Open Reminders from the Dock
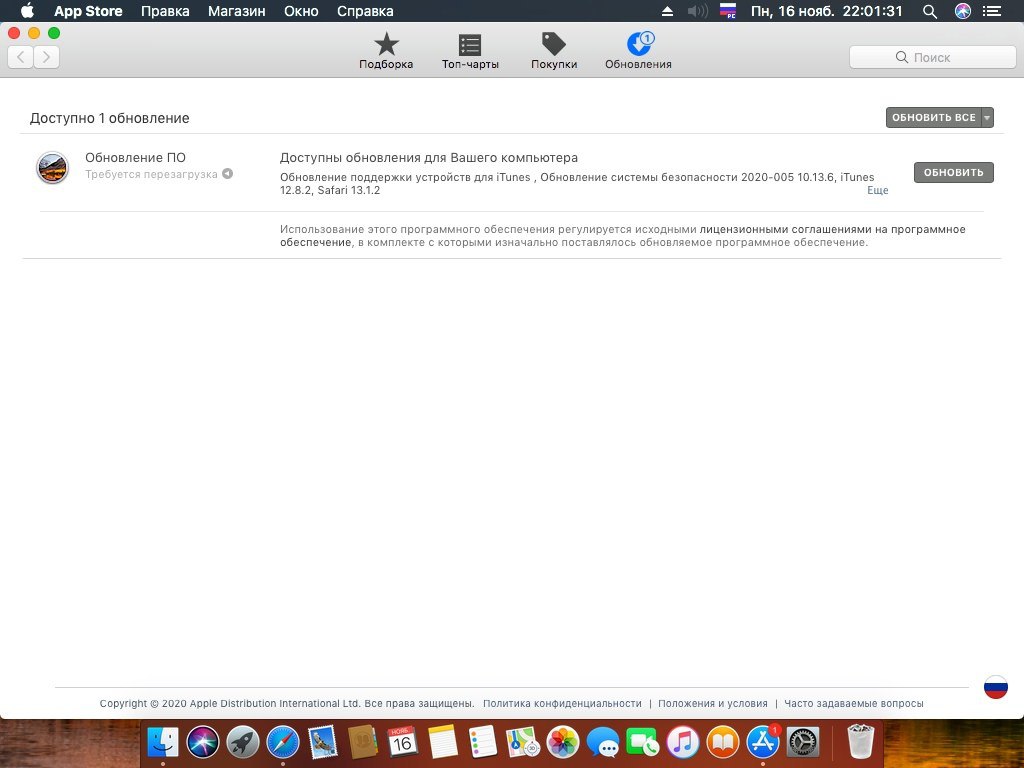 483,742
